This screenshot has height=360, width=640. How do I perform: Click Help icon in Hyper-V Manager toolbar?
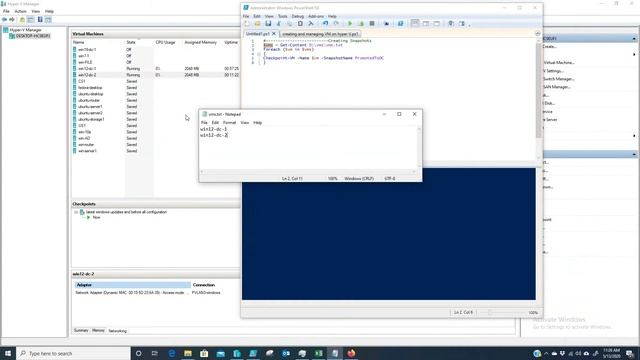(x=40, y=20)
